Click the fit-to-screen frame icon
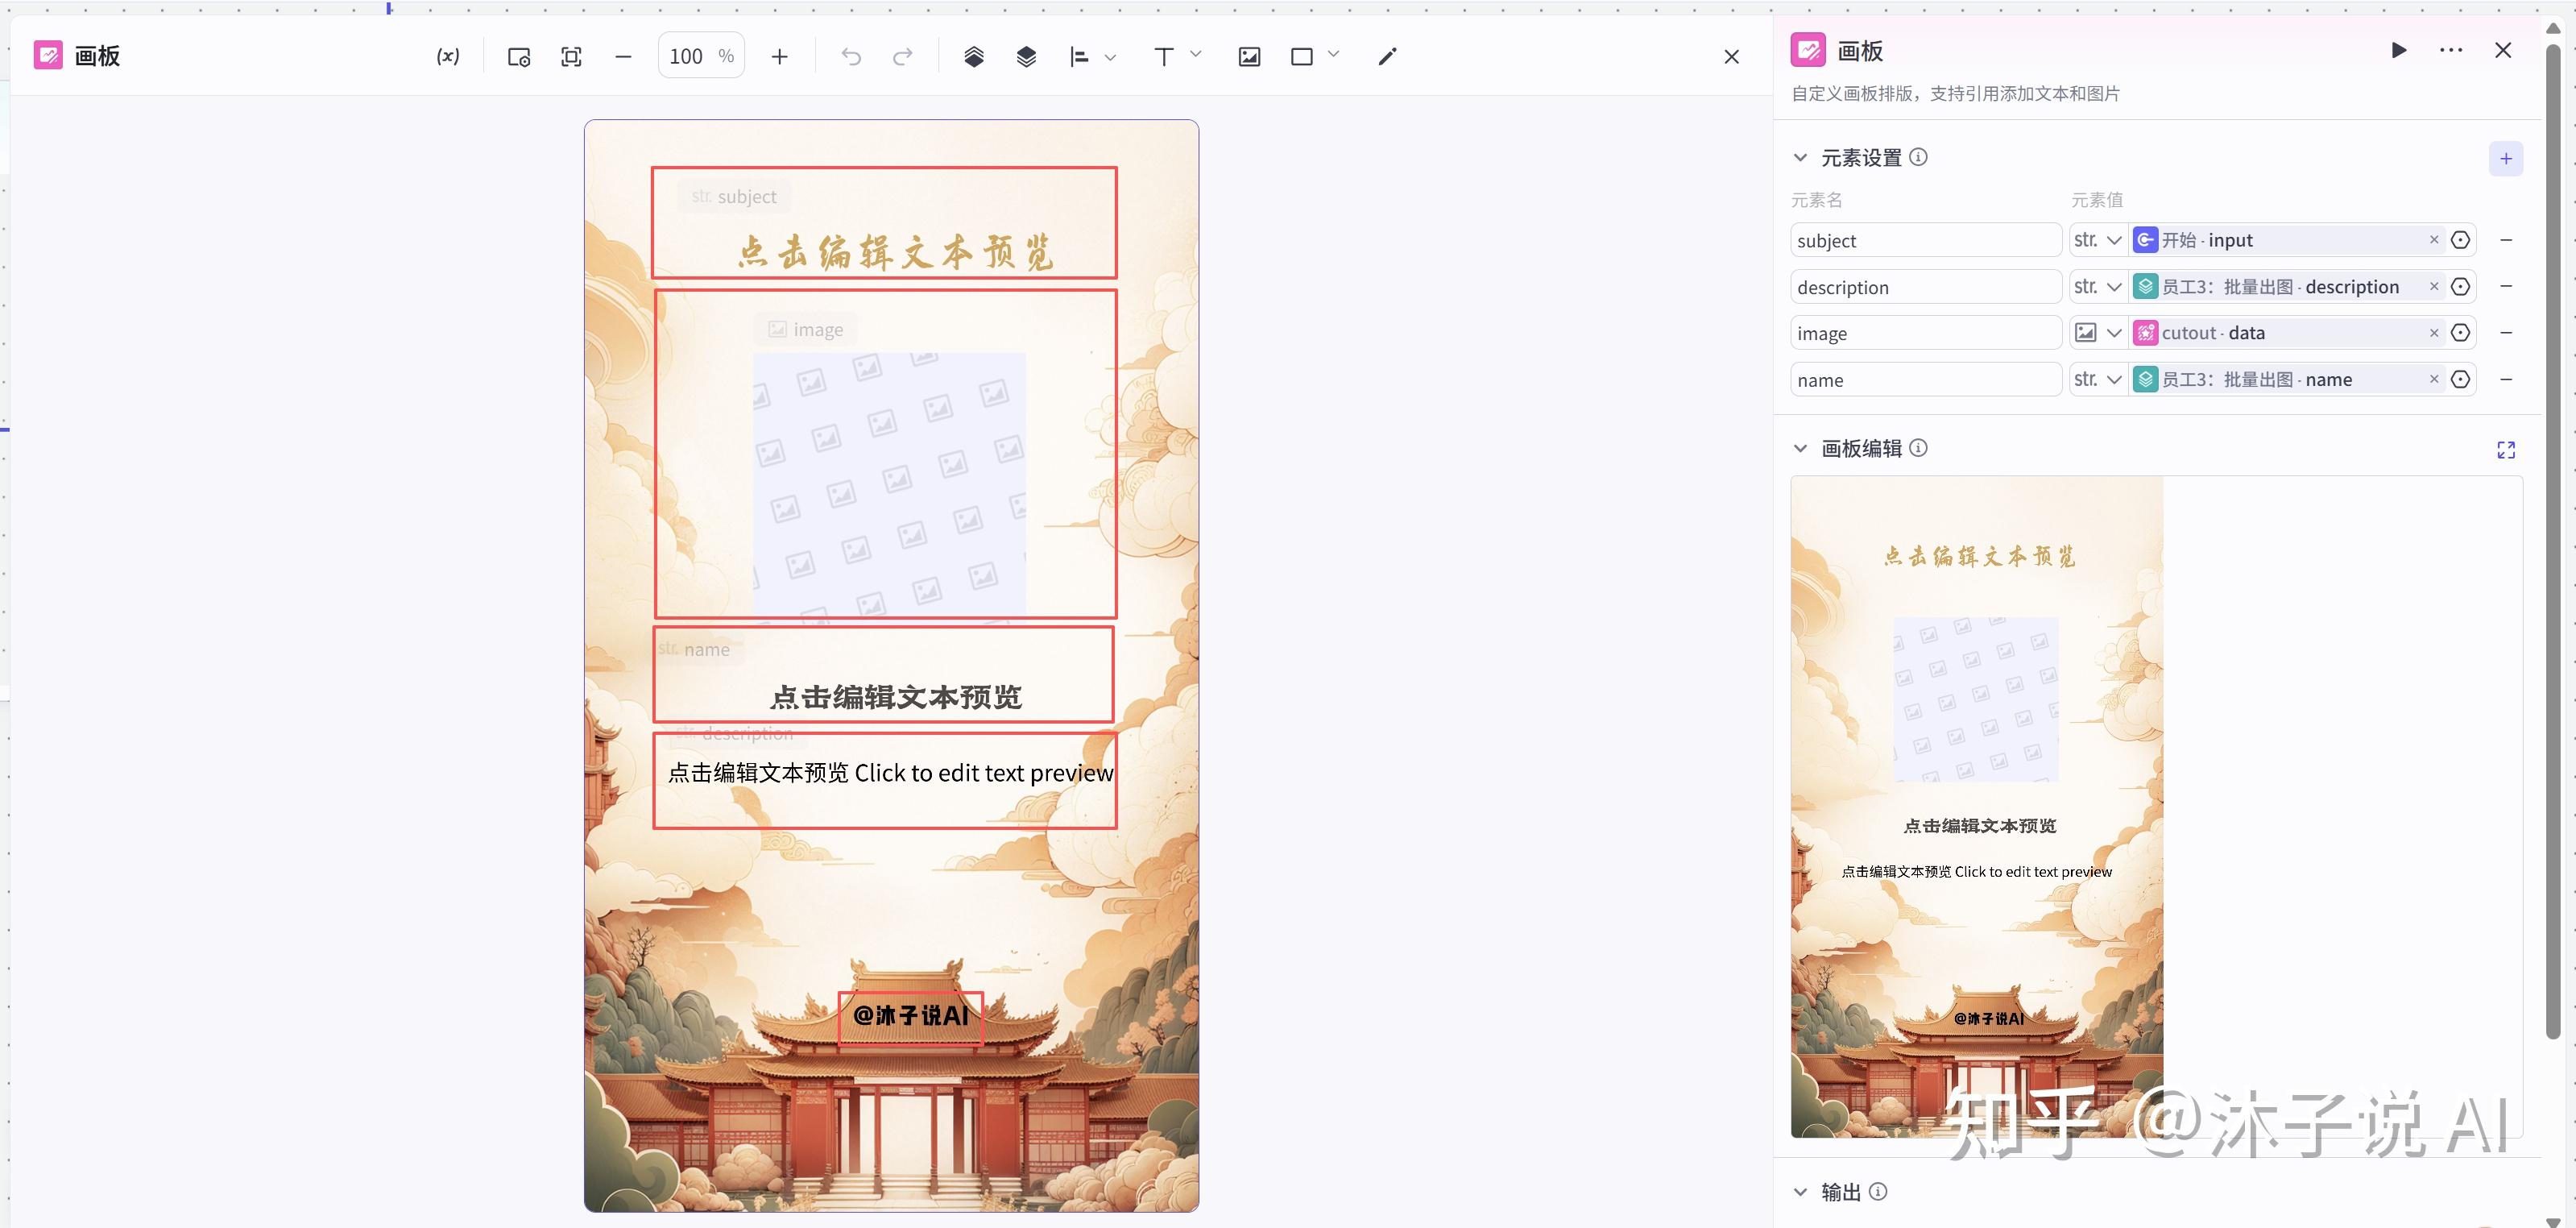This screenshot has width=2576, height=1228. [571, 57]
